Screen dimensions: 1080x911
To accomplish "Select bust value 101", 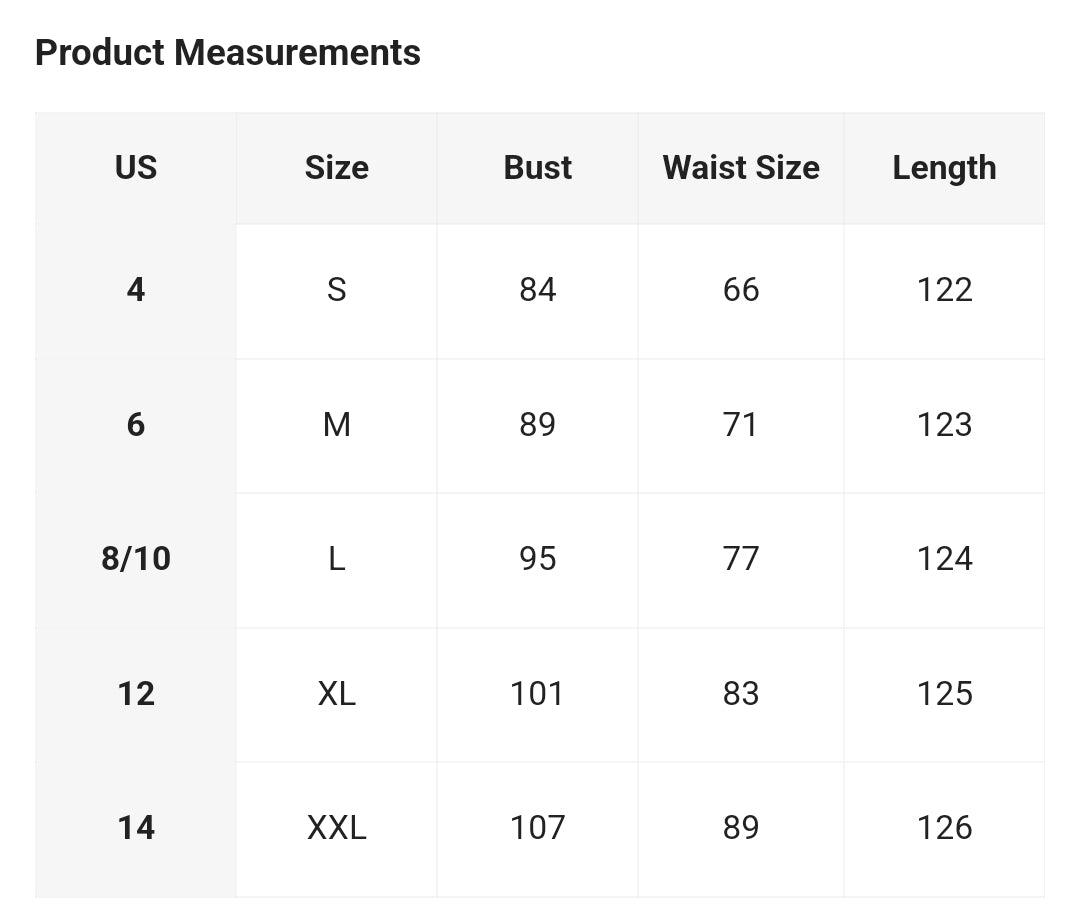I will click(x=537, y=695).
